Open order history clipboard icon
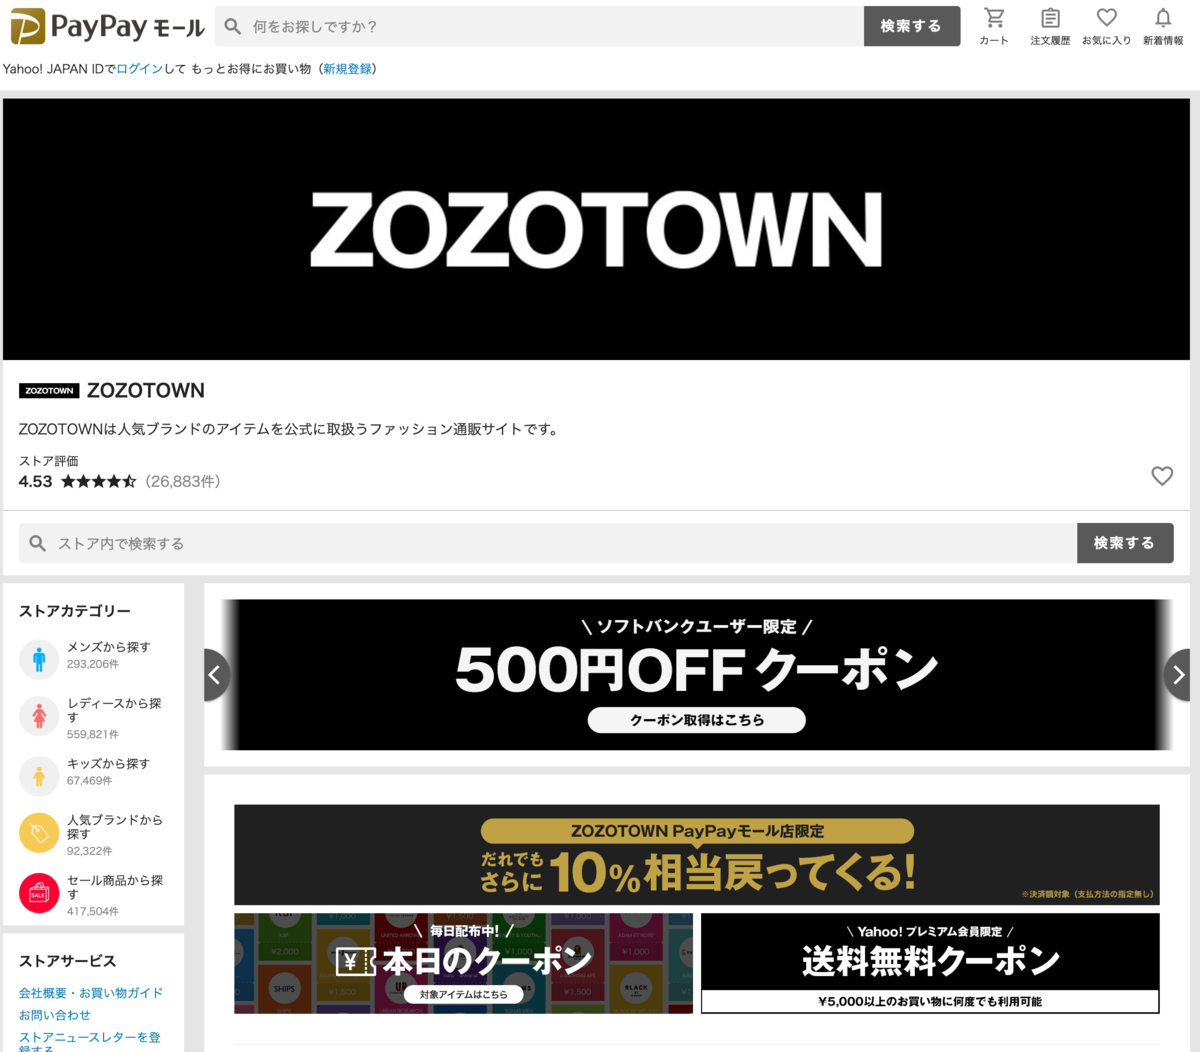The image size is (1200, 1052). click(1050, 18)
